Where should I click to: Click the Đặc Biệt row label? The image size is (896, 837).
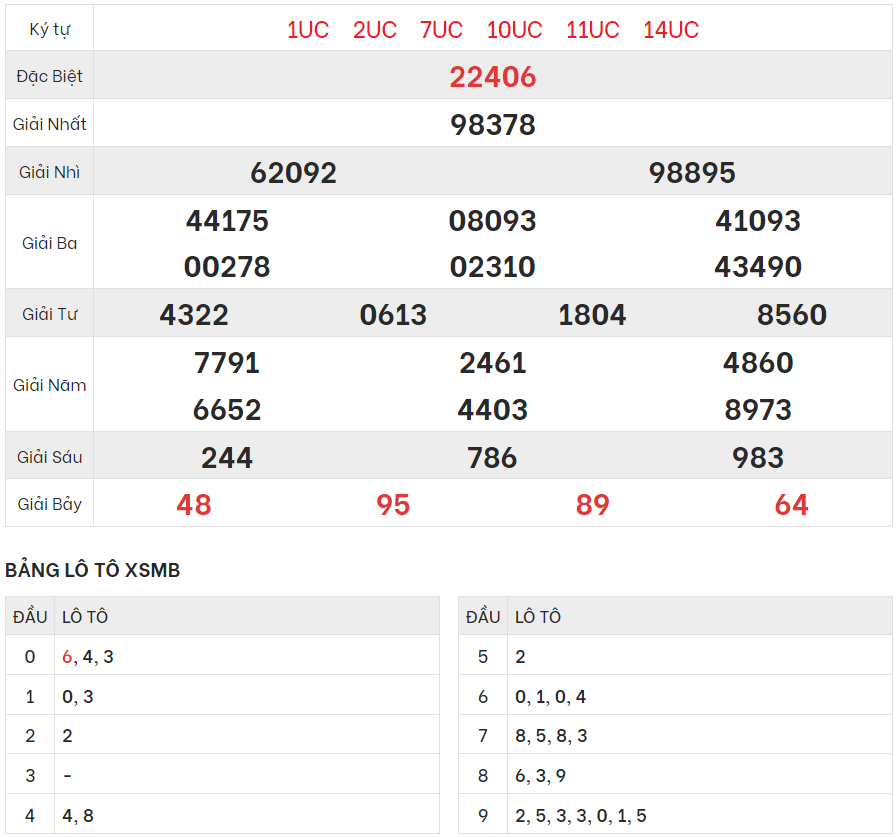(50, 77)
